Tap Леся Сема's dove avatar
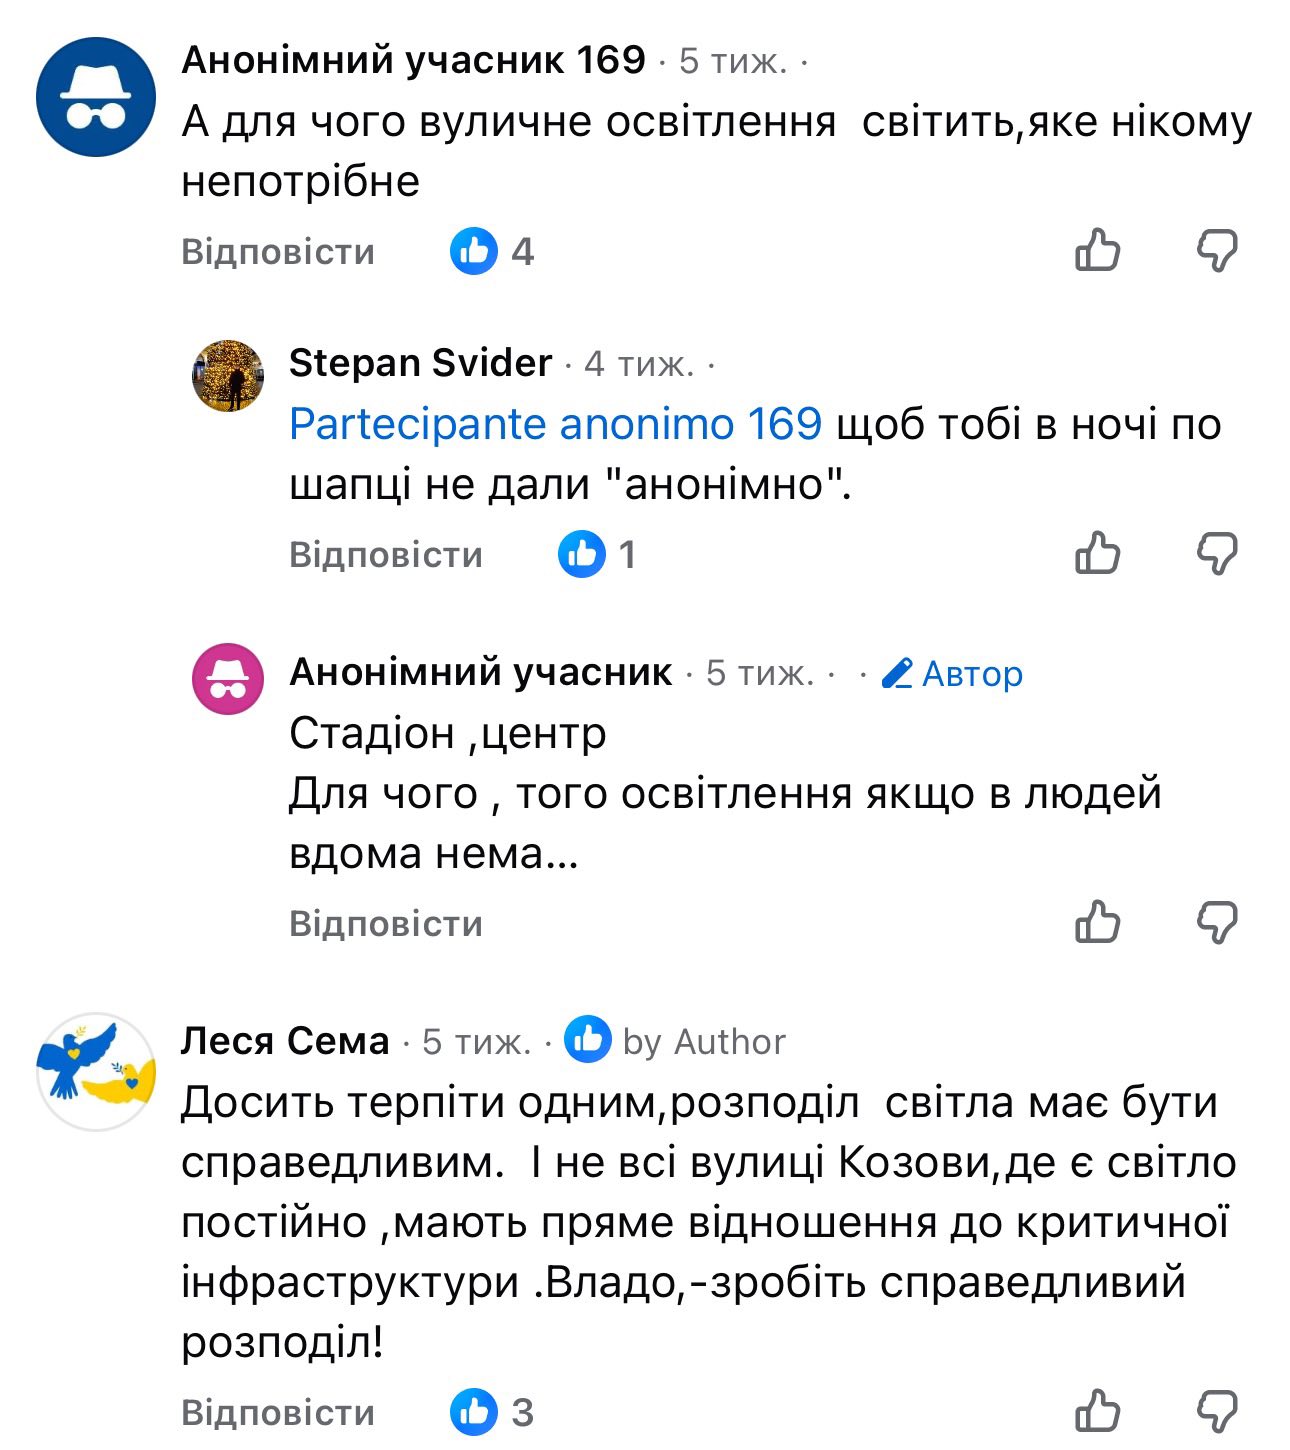This screenshot has width=1290, height=1450. (96, 1072)
